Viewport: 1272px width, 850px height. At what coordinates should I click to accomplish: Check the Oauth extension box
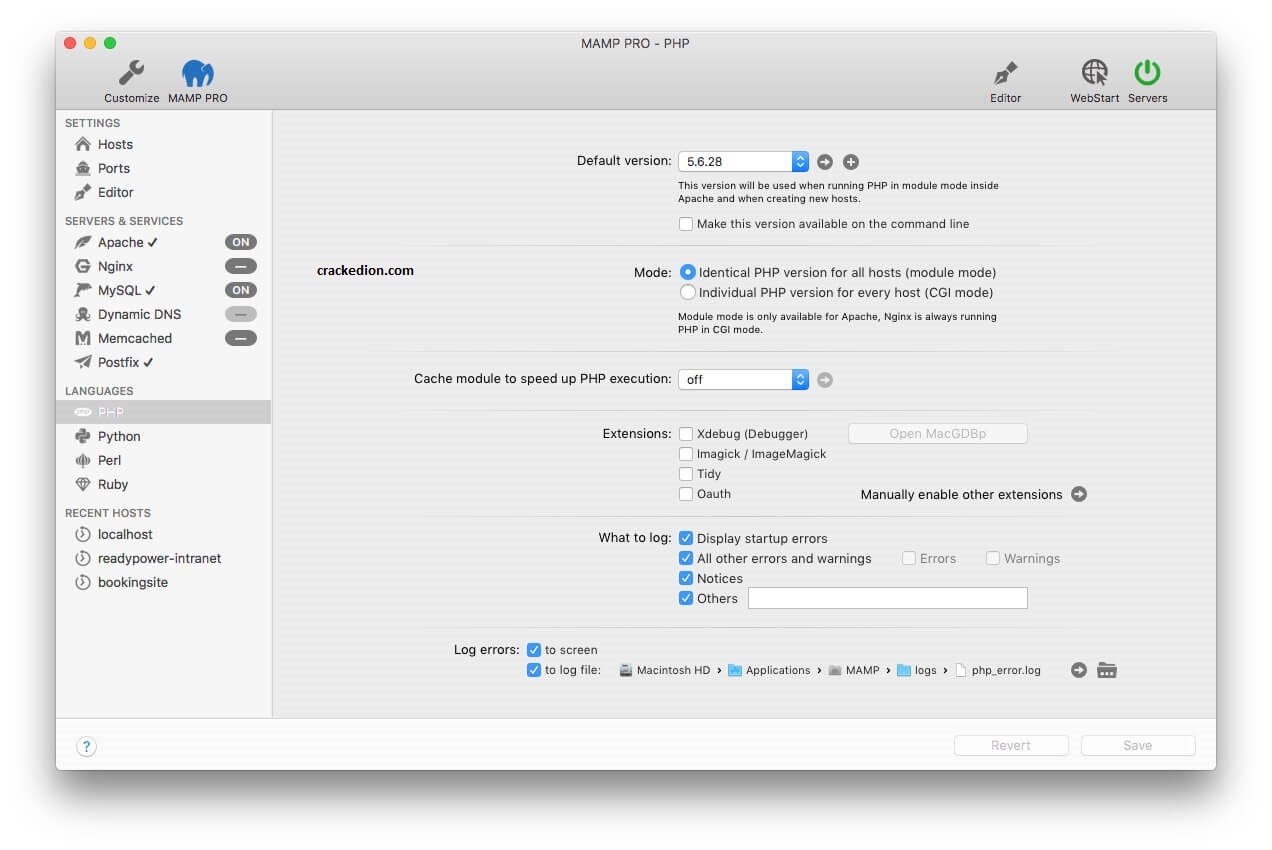click(686, 494)
